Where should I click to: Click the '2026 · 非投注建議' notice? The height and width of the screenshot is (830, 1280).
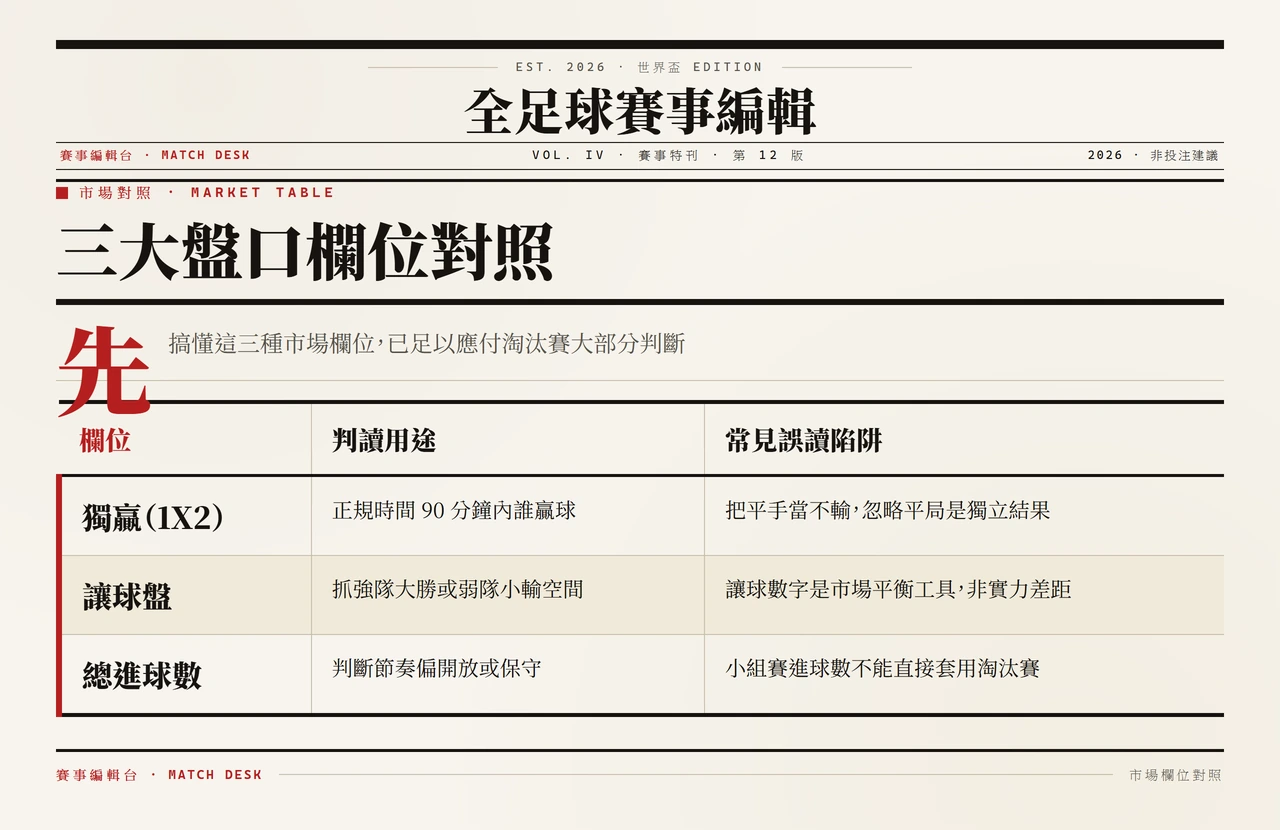pyautogui.click(x=1153, y=155)
